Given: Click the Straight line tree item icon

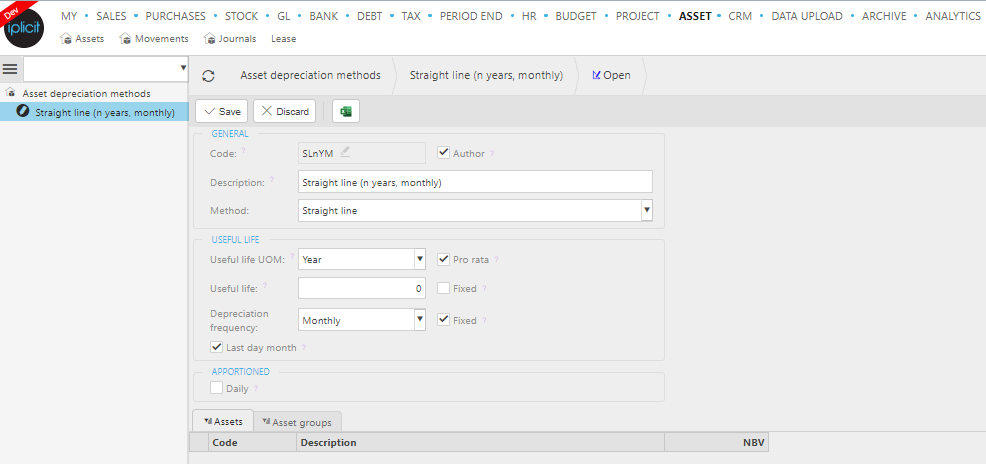Looking at the screenshot, I should click(x=24, y=112).
